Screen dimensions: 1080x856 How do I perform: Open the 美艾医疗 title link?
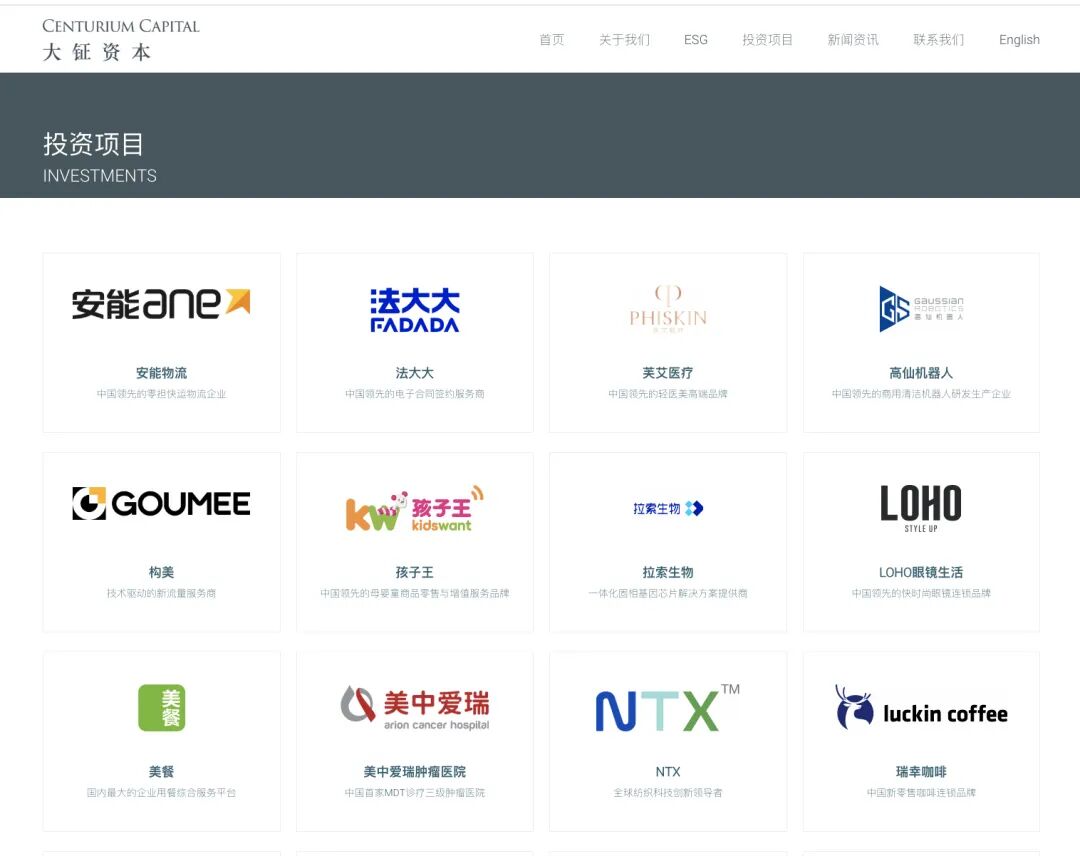pos(667,373)
